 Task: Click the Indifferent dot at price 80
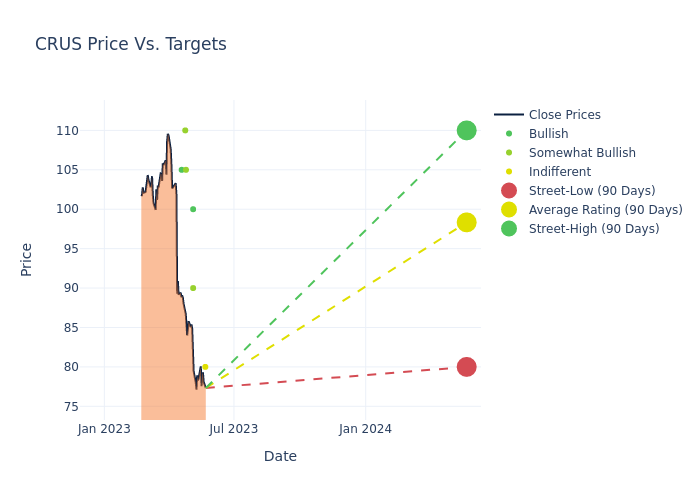point(205,367)
